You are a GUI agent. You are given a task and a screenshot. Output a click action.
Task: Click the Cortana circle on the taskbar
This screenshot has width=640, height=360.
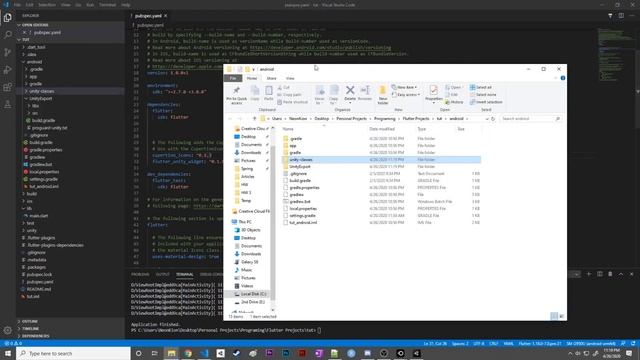click(x=138, y=353)
